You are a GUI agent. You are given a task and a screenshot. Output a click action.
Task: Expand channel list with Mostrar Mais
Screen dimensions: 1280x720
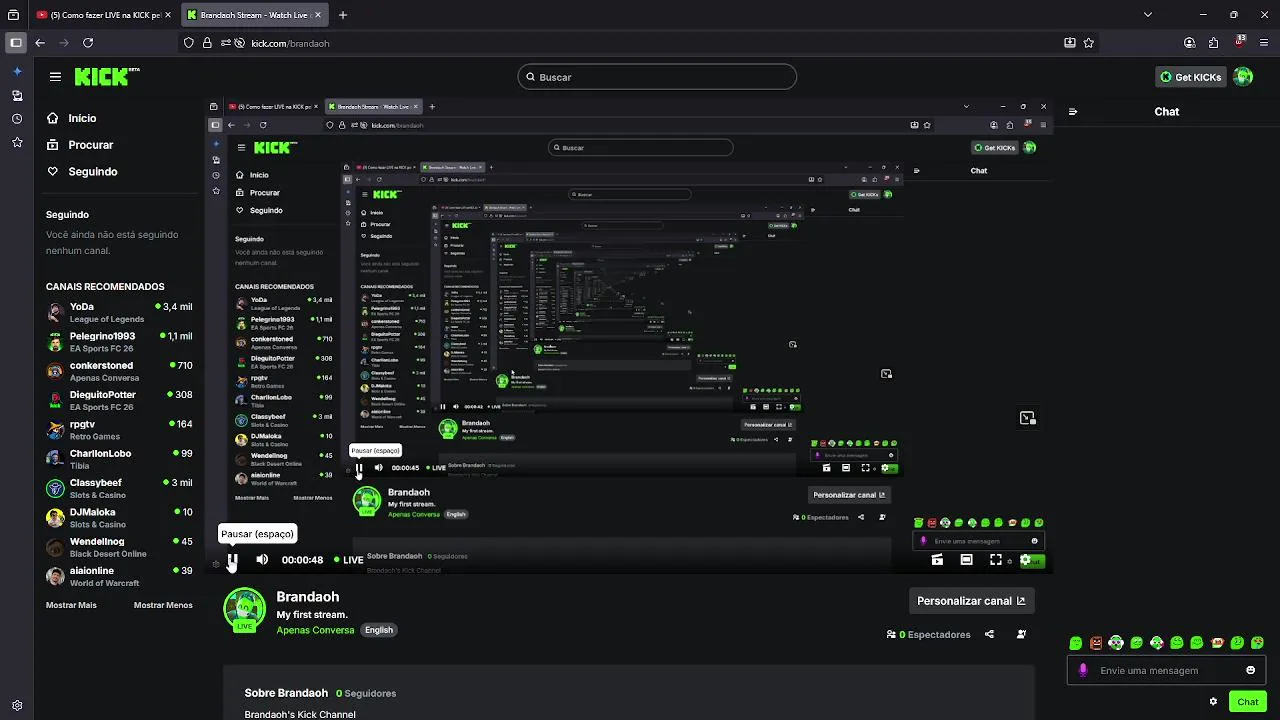pyautogui.click(x=71, y=605)
